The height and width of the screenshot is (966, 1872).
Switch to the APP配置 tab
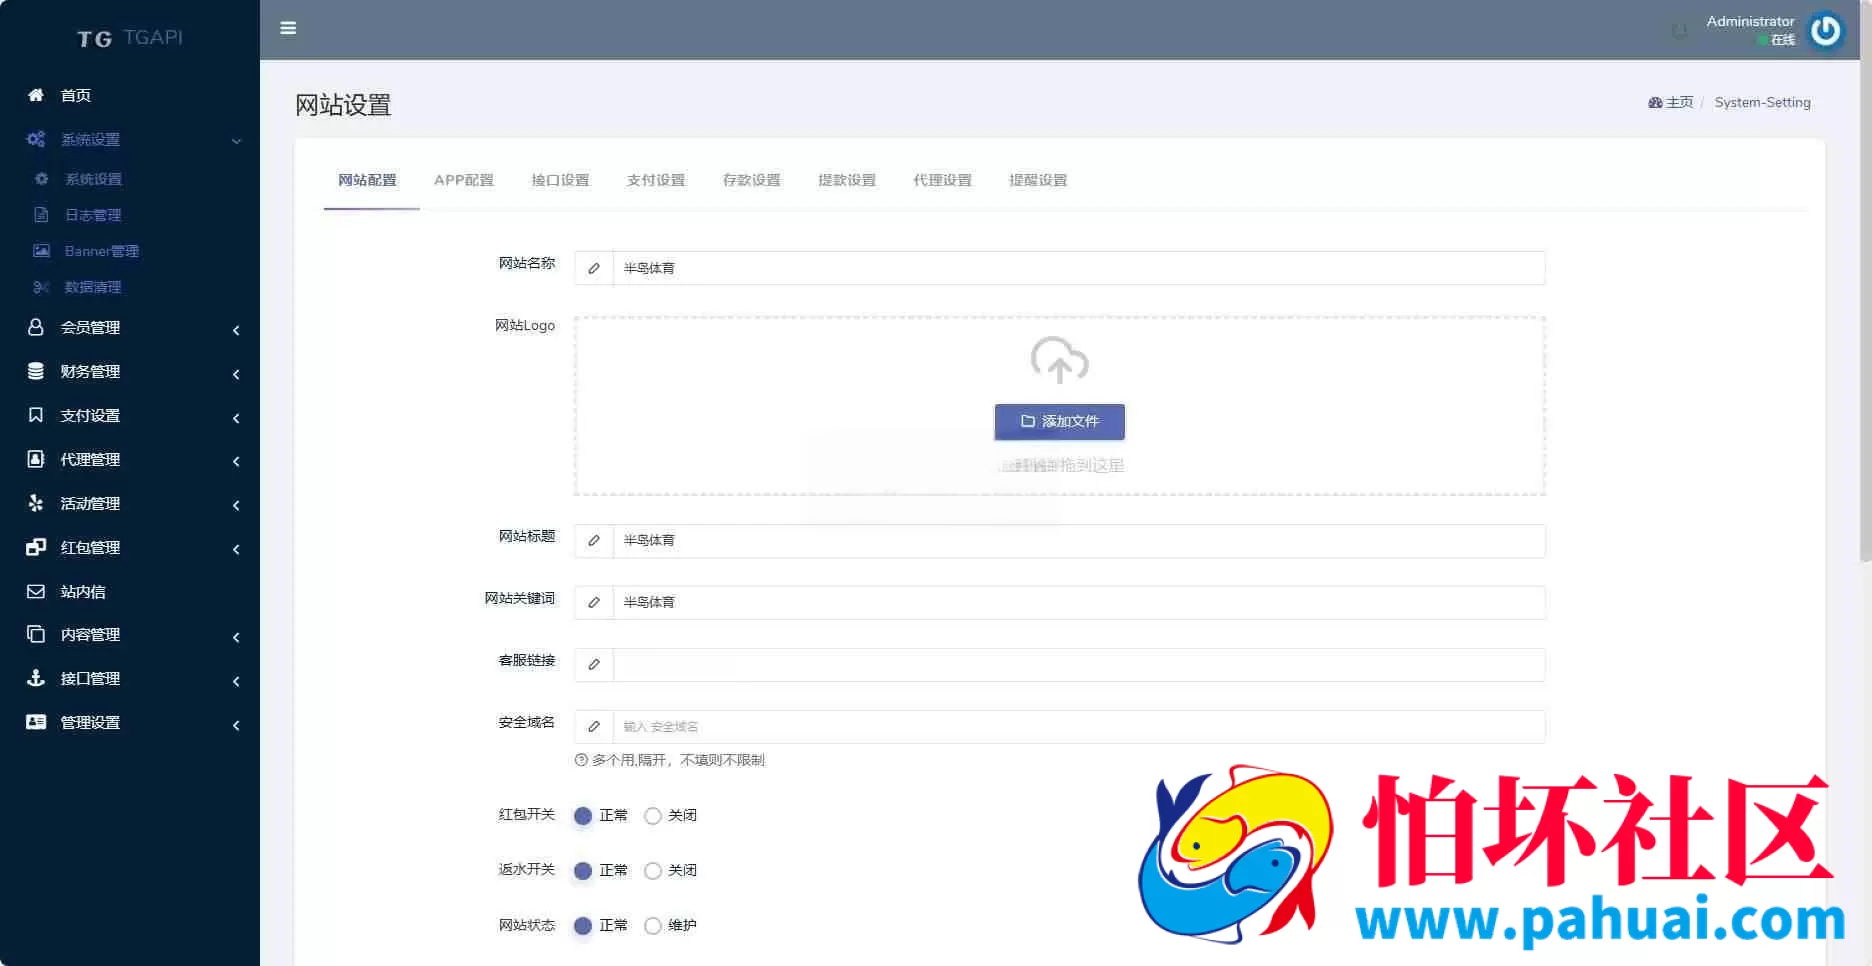click(464, 180)
